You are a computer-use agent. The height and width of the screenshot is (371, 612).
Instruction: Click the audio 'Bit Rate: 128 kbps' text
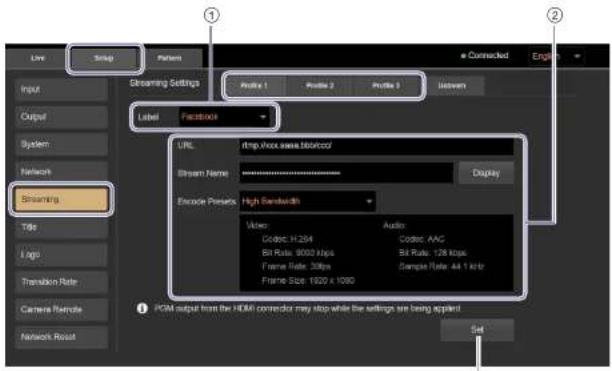pos(432,253)
